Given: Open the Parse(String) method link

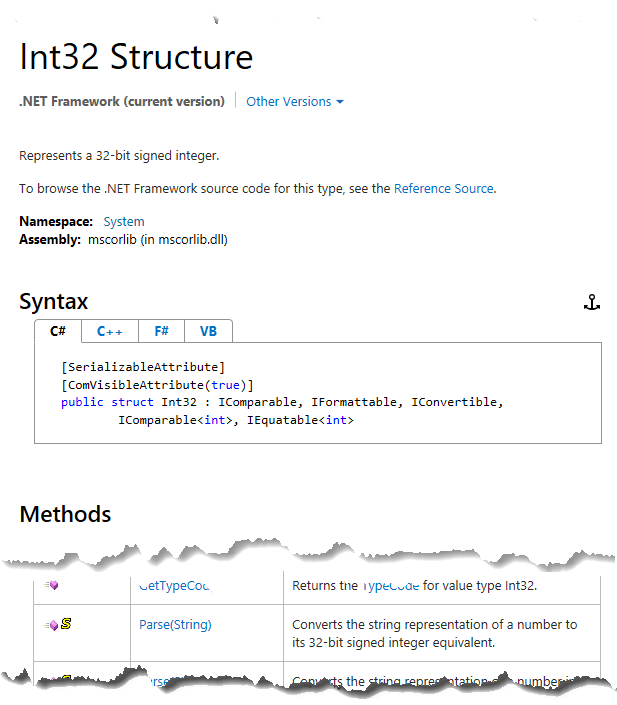Looking at the screenshot, I should click(x=175, y=625).
